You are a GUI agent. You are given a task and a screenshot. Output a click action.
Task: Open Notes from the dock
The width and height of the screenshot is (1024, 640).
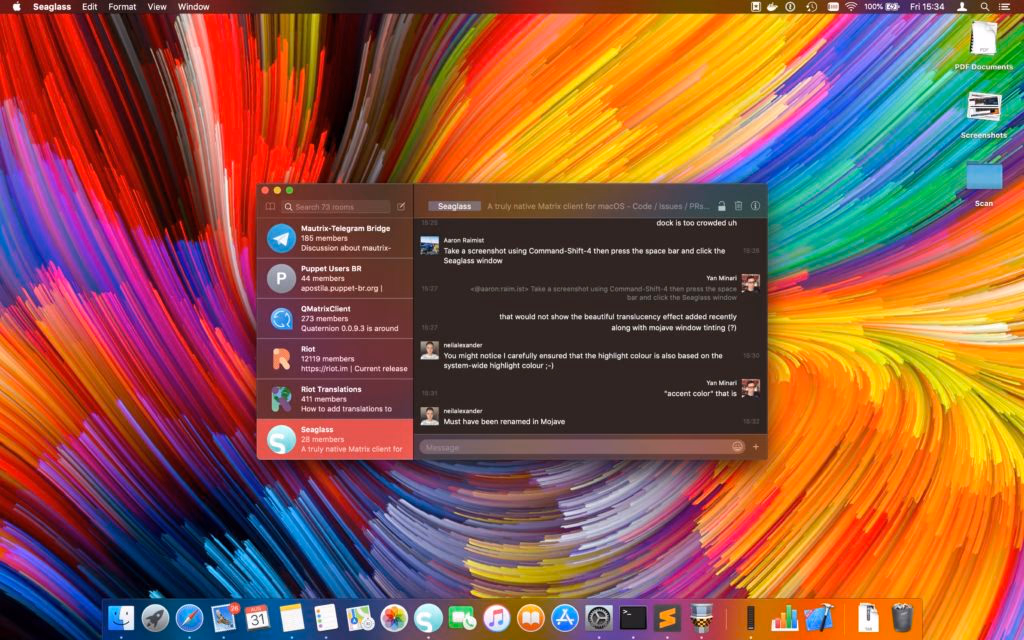click(x=291, y=617)
